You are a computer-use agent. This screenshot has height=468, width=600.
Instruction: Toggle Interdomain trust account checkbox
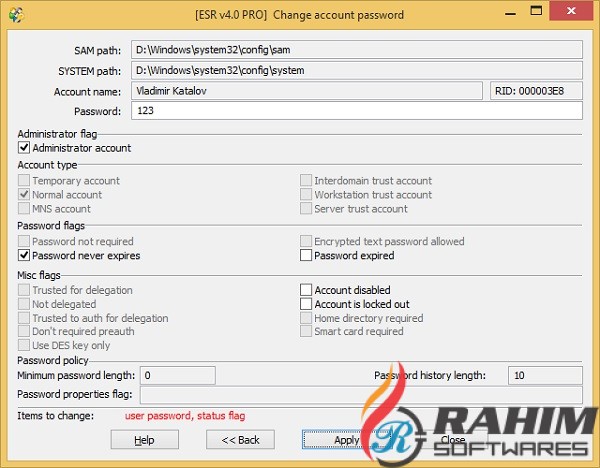[306, 180]
